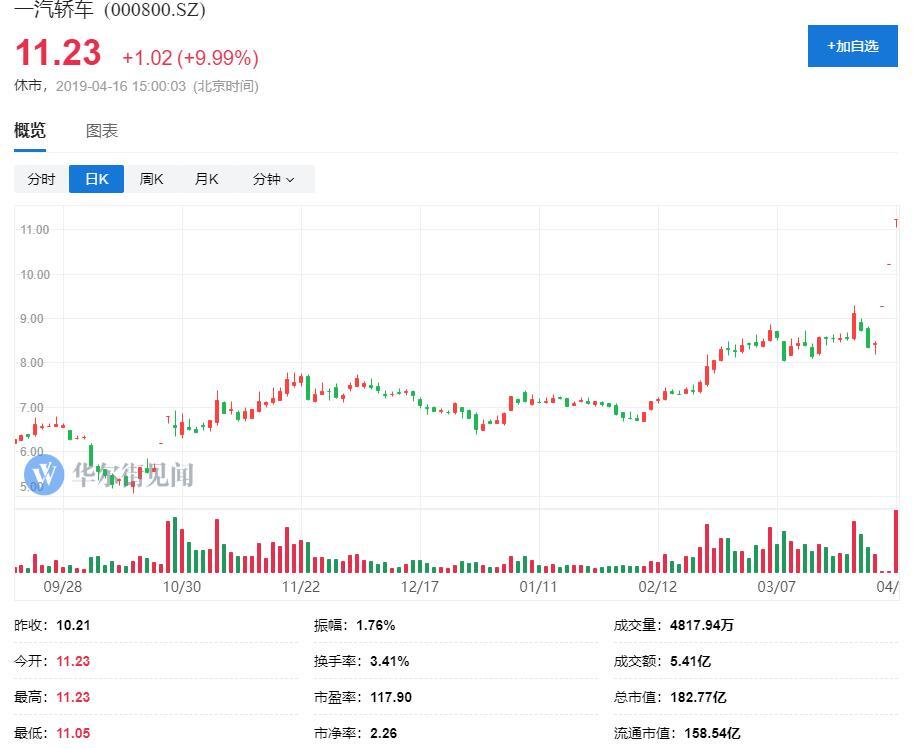Click the 11/22 date axis label
This screenshot has height=748, width=922.
point(300,586)
